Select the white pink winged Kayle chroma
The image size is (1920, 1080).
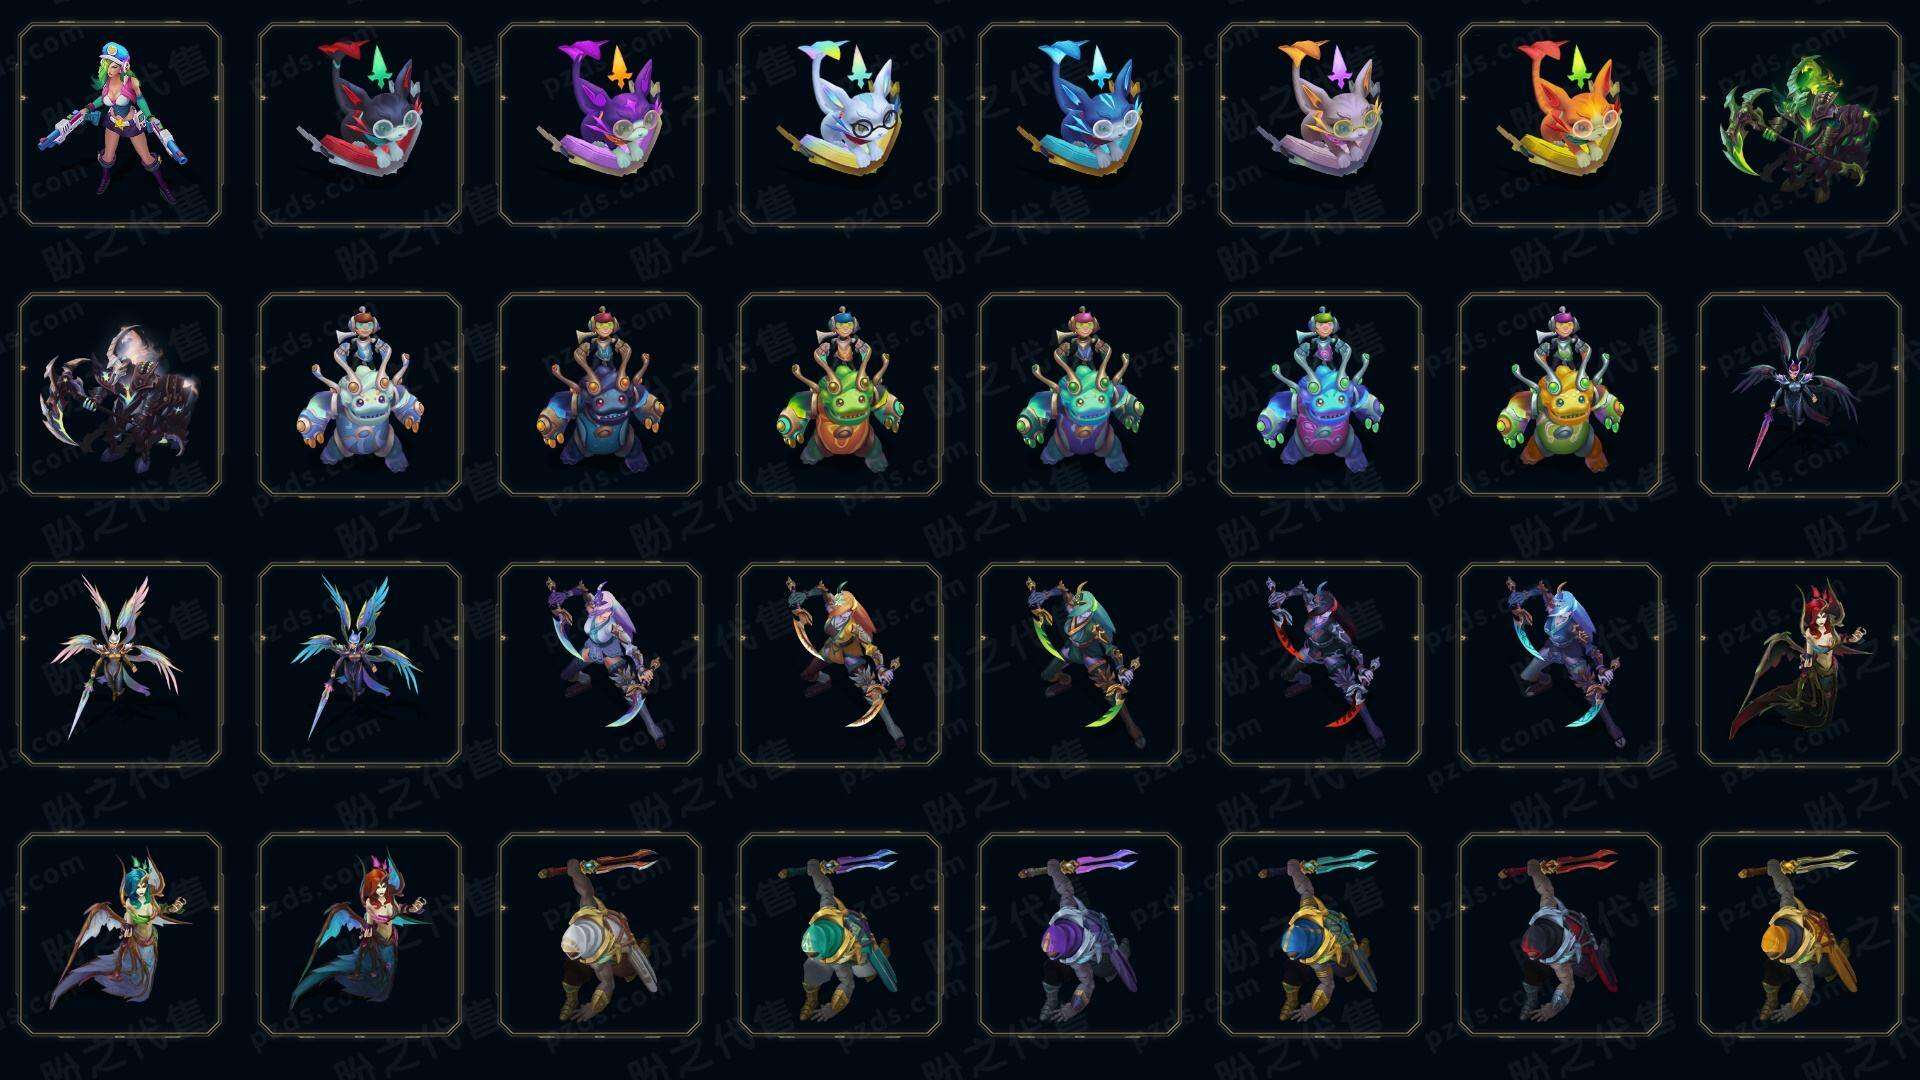pos(120,664)
